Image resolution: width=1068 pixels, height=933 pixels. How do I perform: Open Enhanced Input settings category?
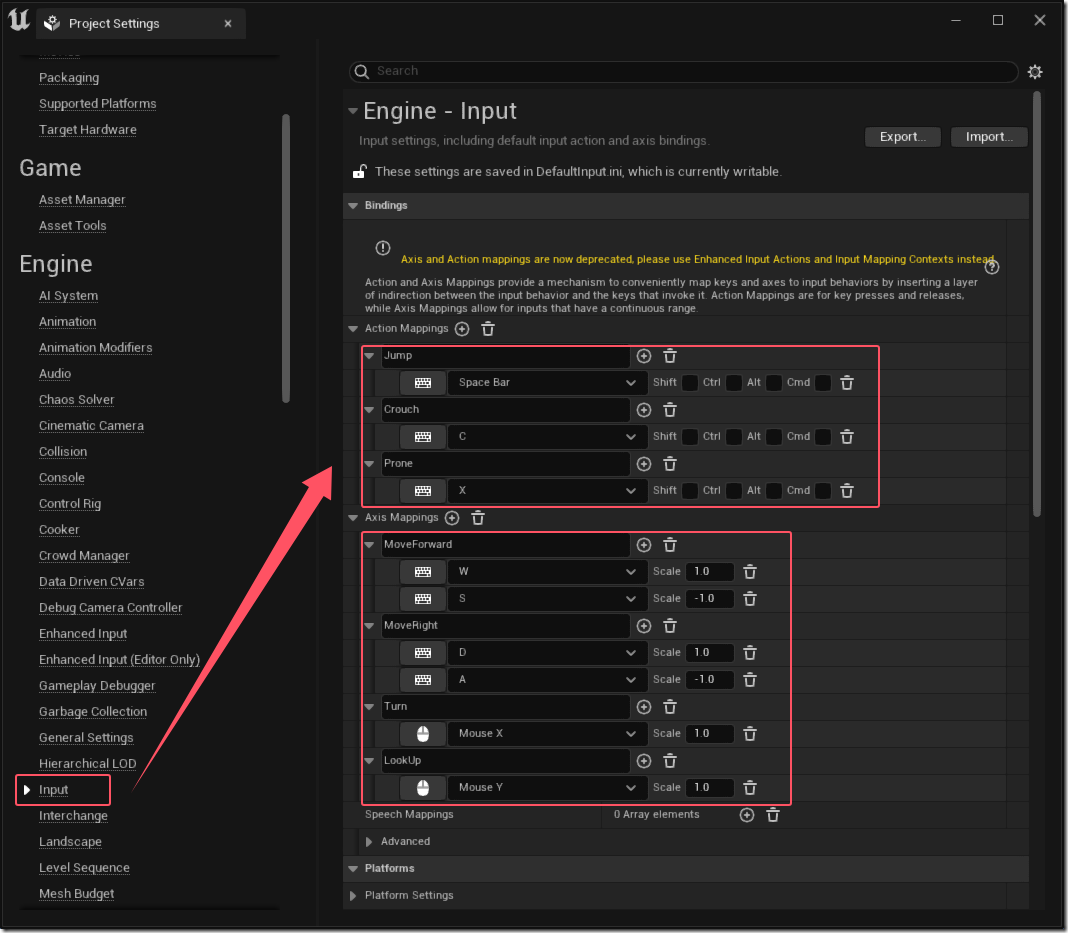coord(83,634)
